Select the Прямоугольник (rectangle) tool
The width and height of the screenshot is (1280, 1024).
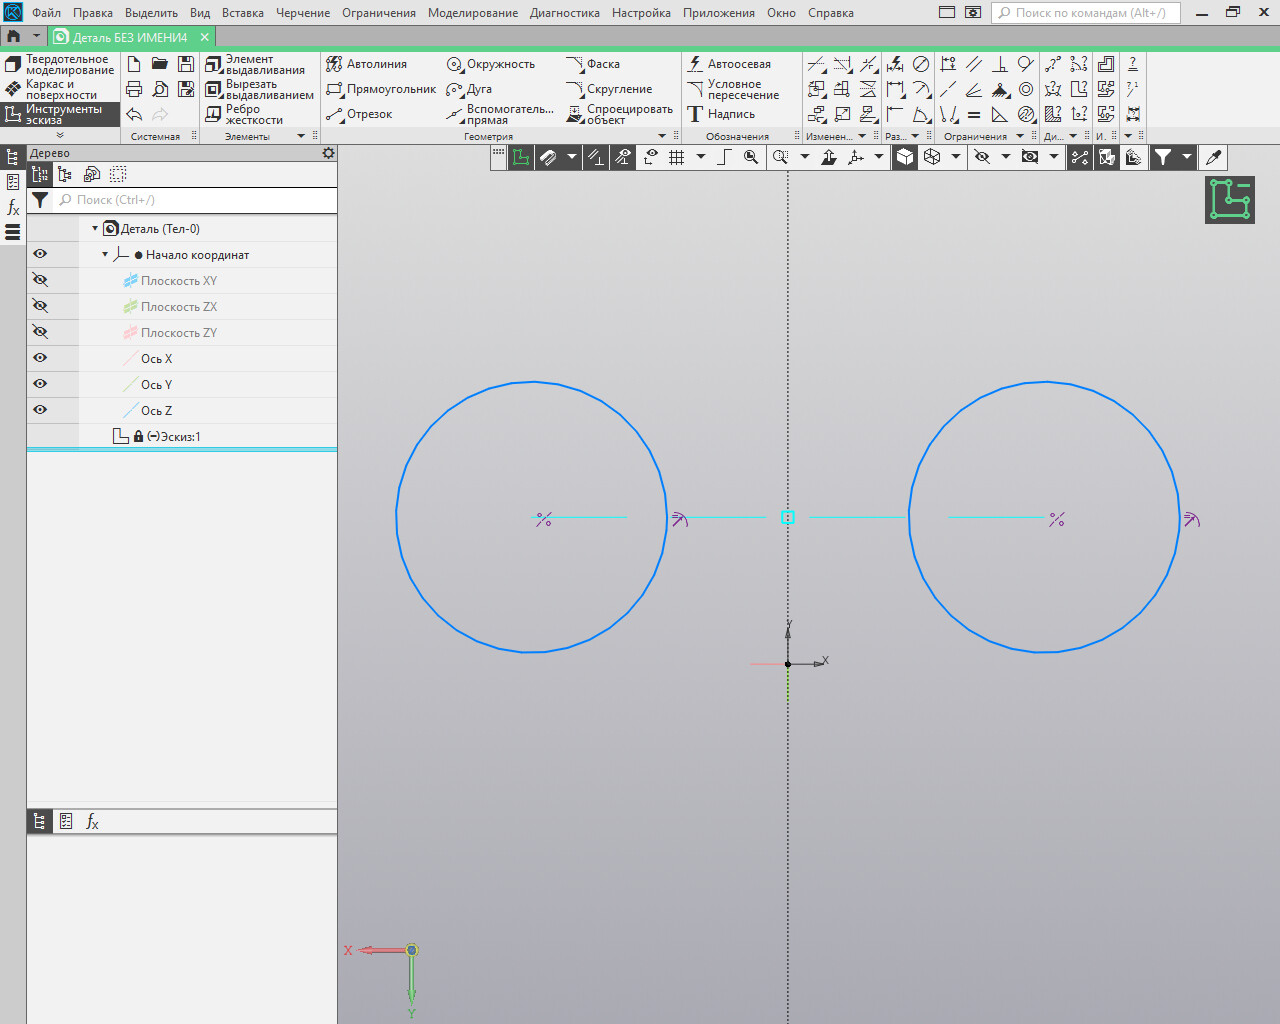coord(381,89)
